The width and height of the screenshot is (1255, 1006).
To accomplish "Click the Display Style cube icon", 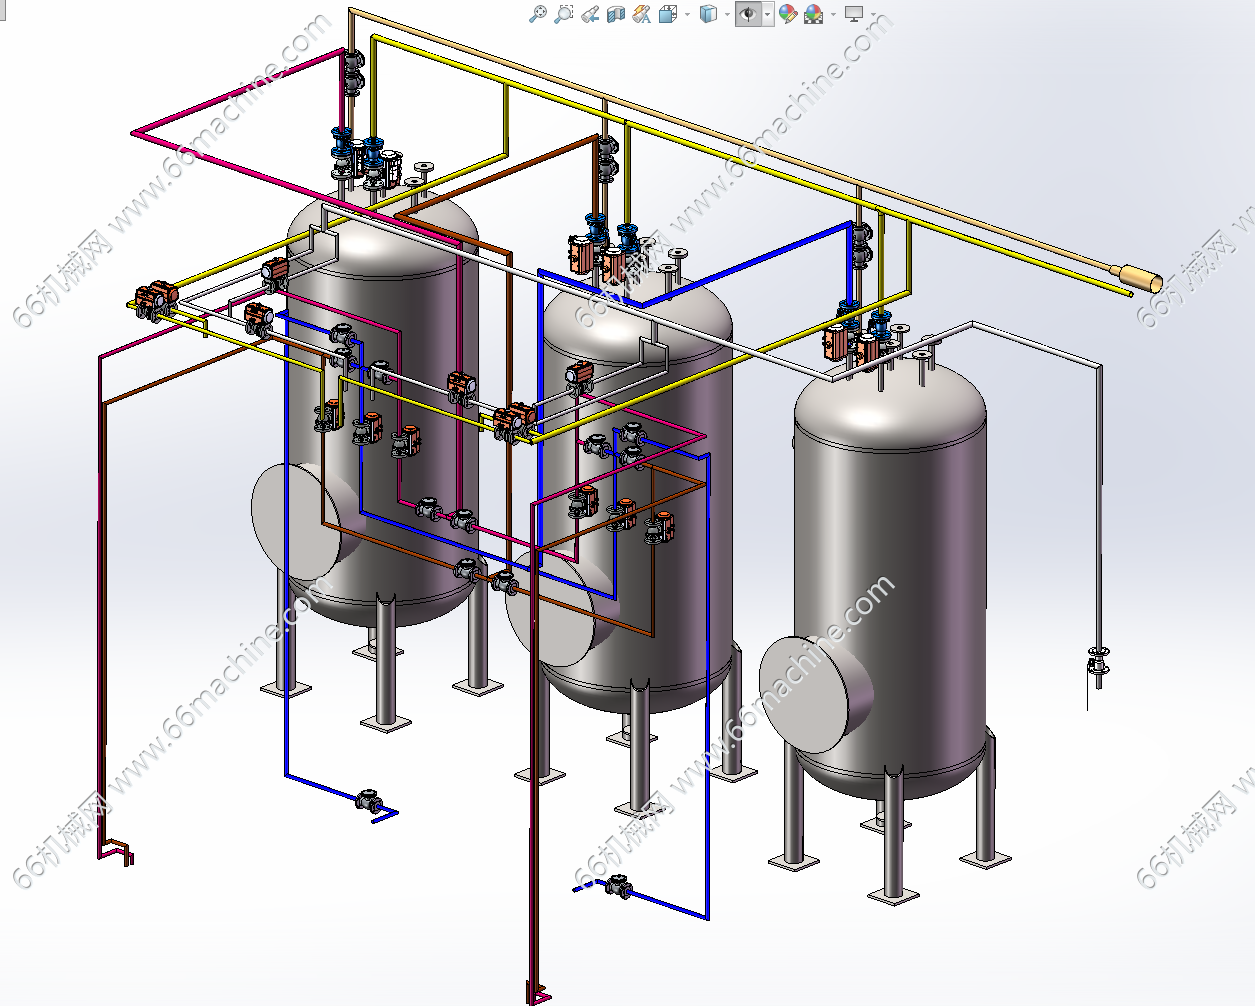I will (708, 14).
